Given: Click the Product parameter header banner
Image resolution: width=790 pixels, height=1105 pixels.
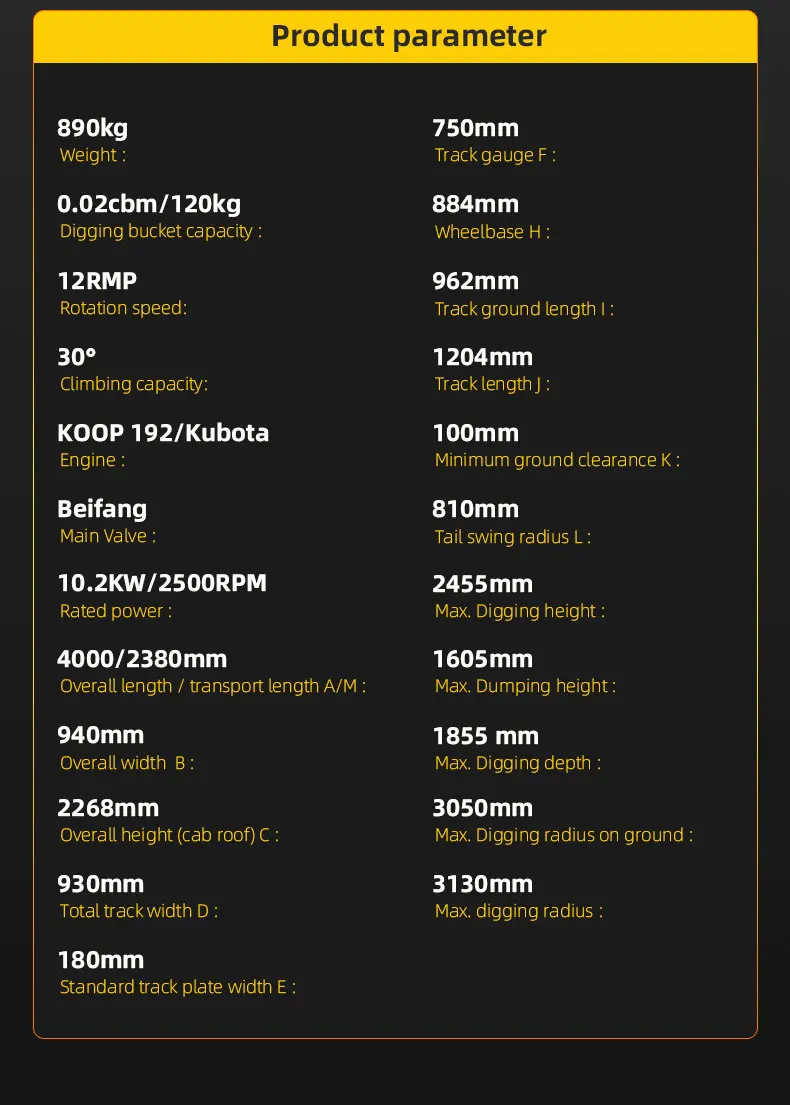Looking at the screenshot, I should pos(409,37).
